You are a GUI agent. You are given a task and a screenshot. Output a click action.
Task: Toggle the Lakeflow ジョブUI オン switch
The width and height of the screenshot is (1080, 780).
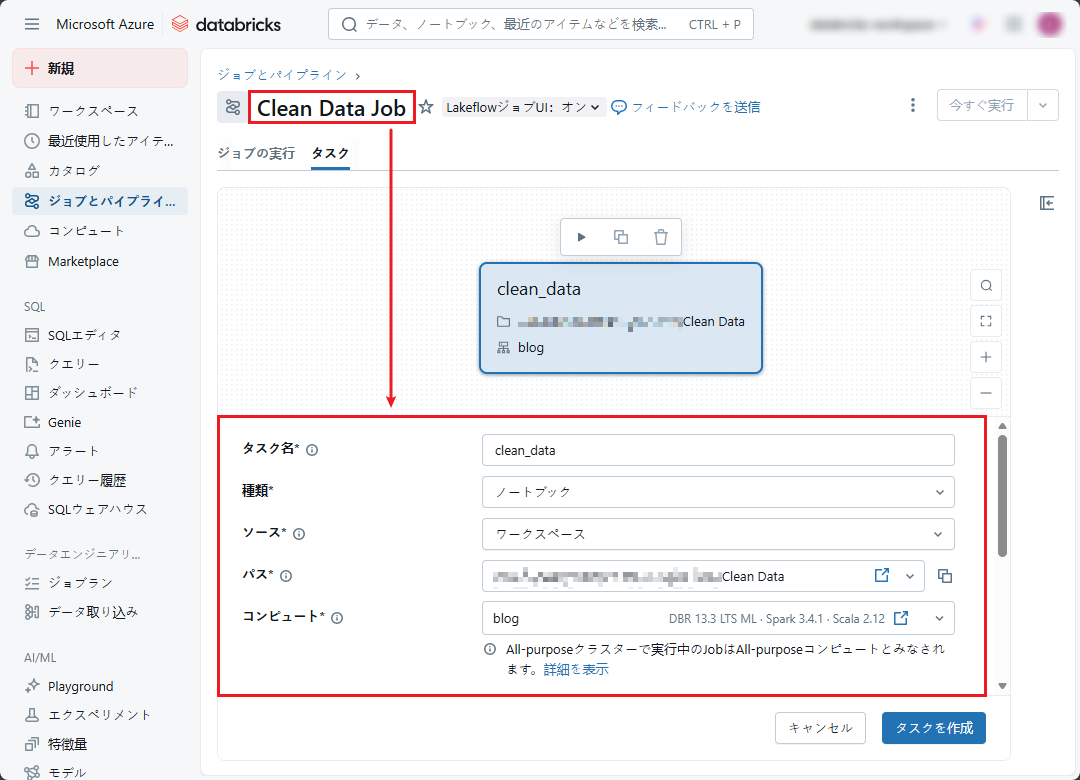(524, 107)
